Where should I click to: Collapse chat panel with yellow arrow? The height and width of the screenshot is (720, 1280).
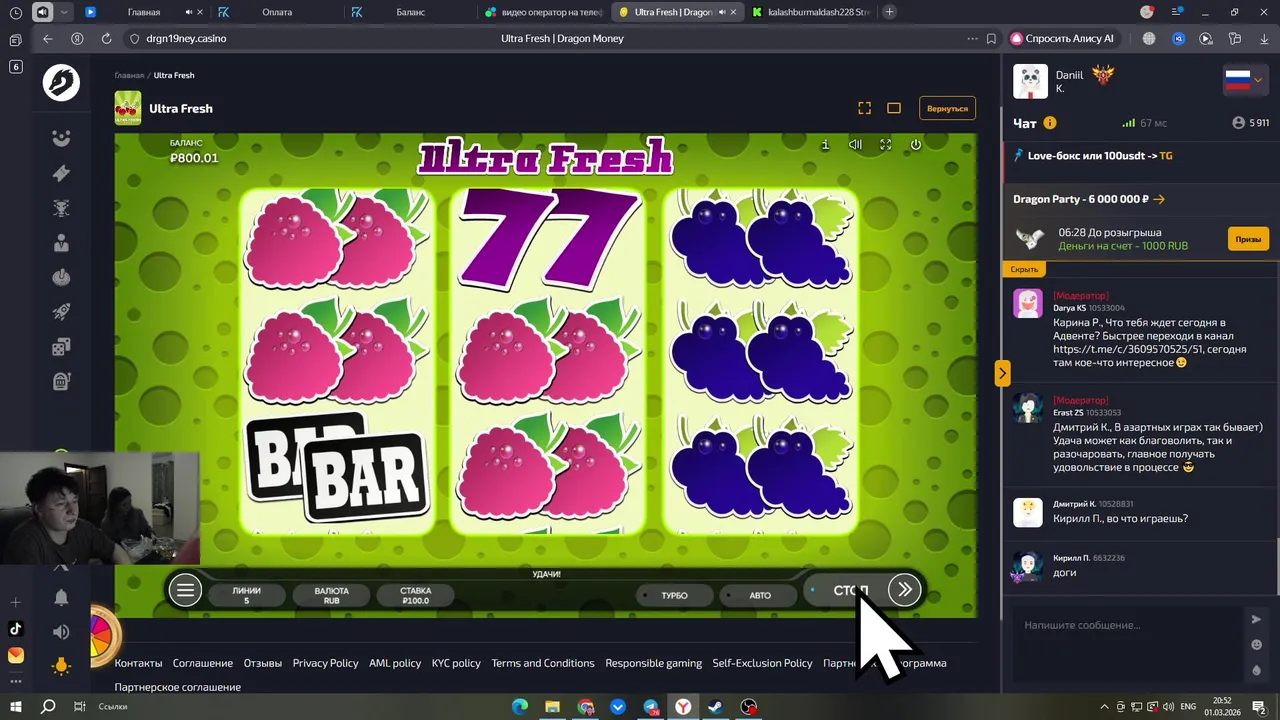[x=1002, y=373]
